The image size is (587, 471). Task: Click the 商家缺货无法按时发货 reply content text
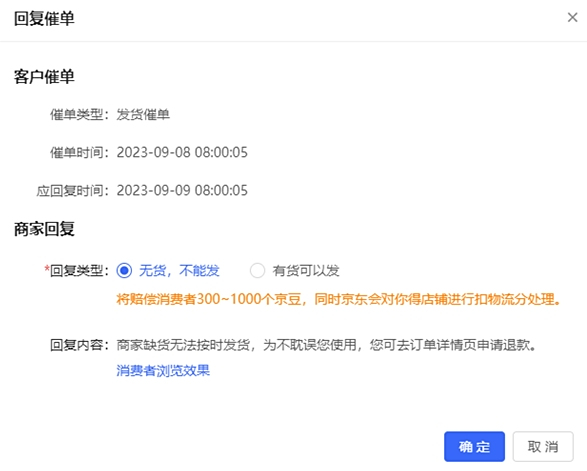click(x=326, y=345)
